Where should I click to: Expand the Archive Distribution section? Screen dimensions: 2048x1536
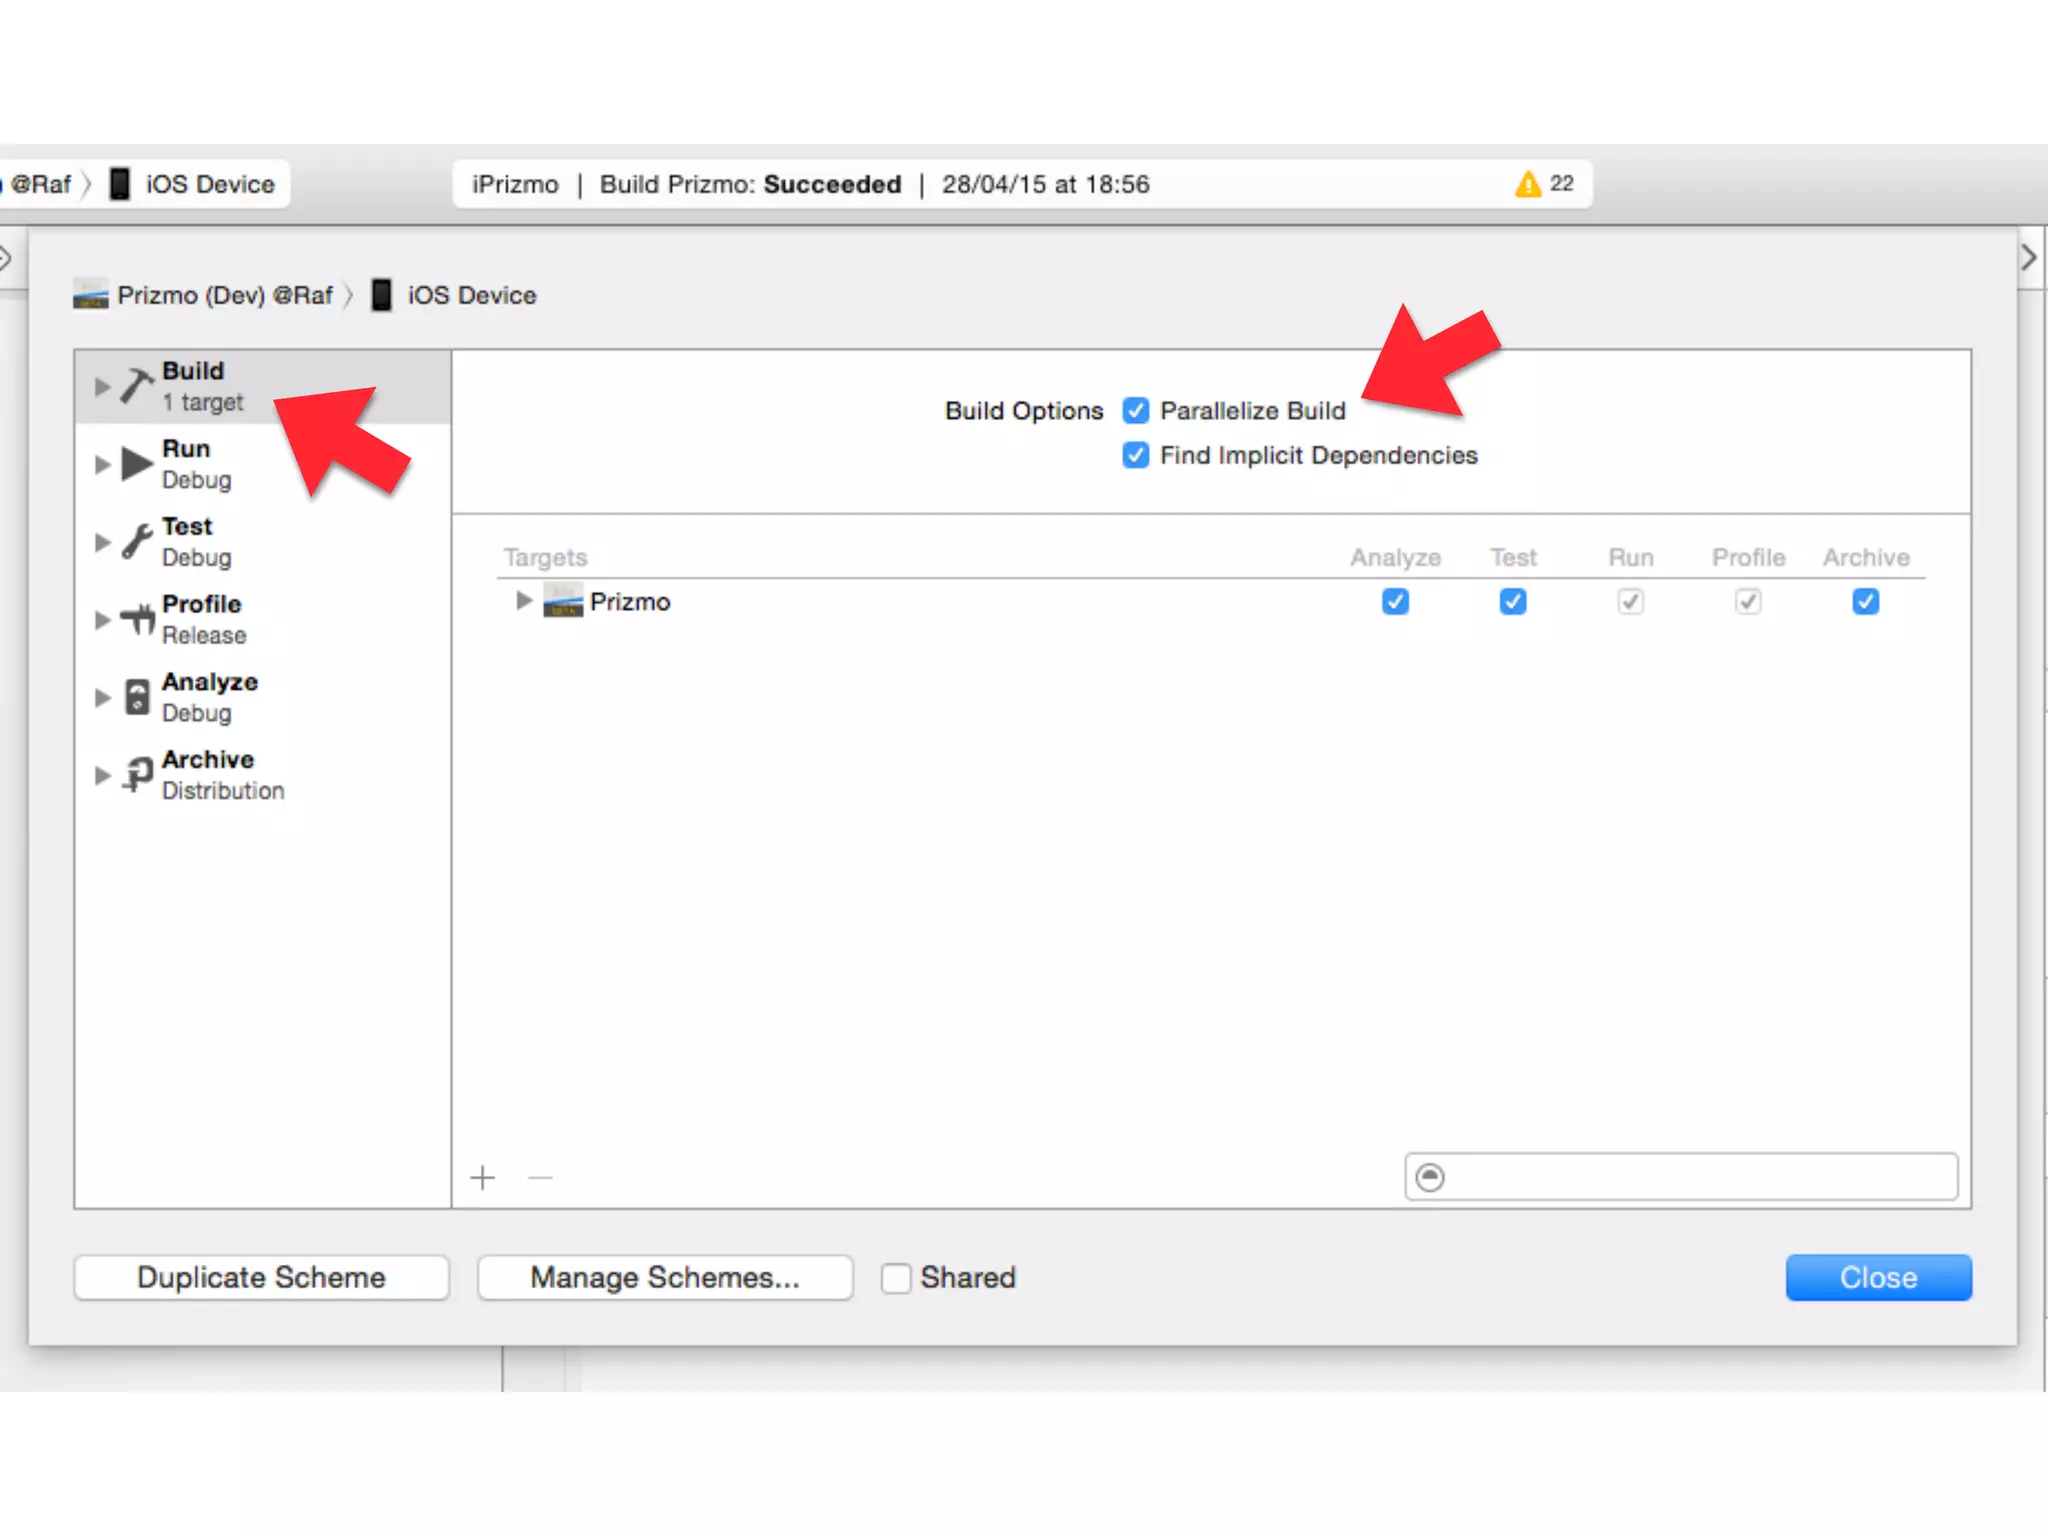click(102, 775)
